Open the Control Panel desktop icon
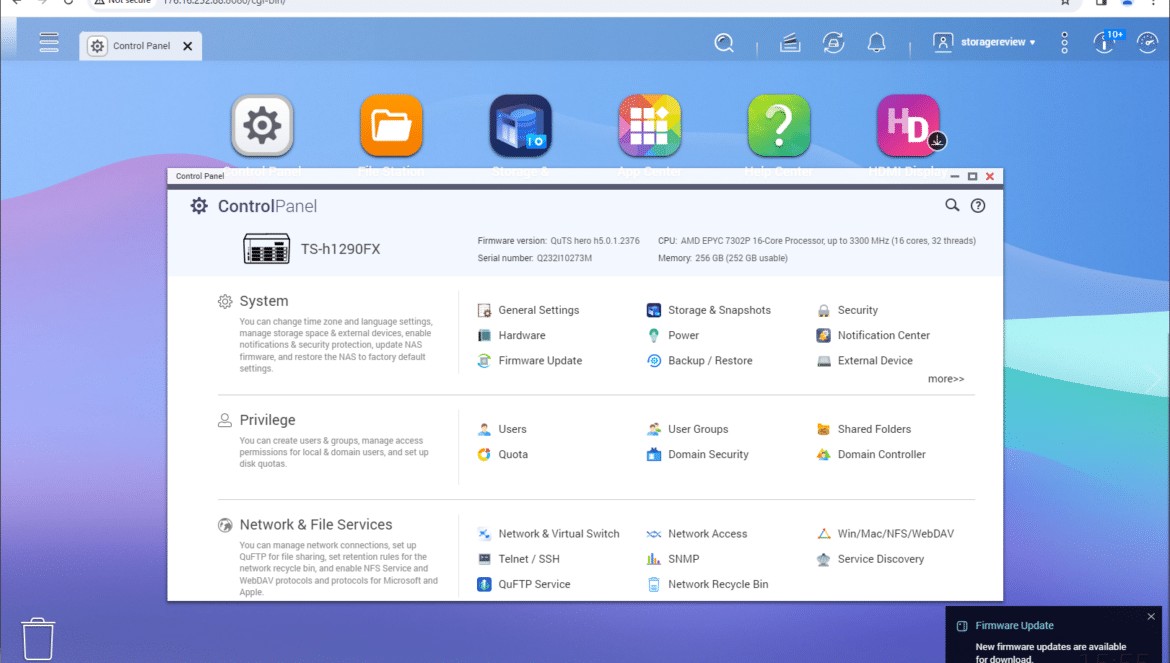Screen dimensions: 1170x663 (x=262, y=125)
